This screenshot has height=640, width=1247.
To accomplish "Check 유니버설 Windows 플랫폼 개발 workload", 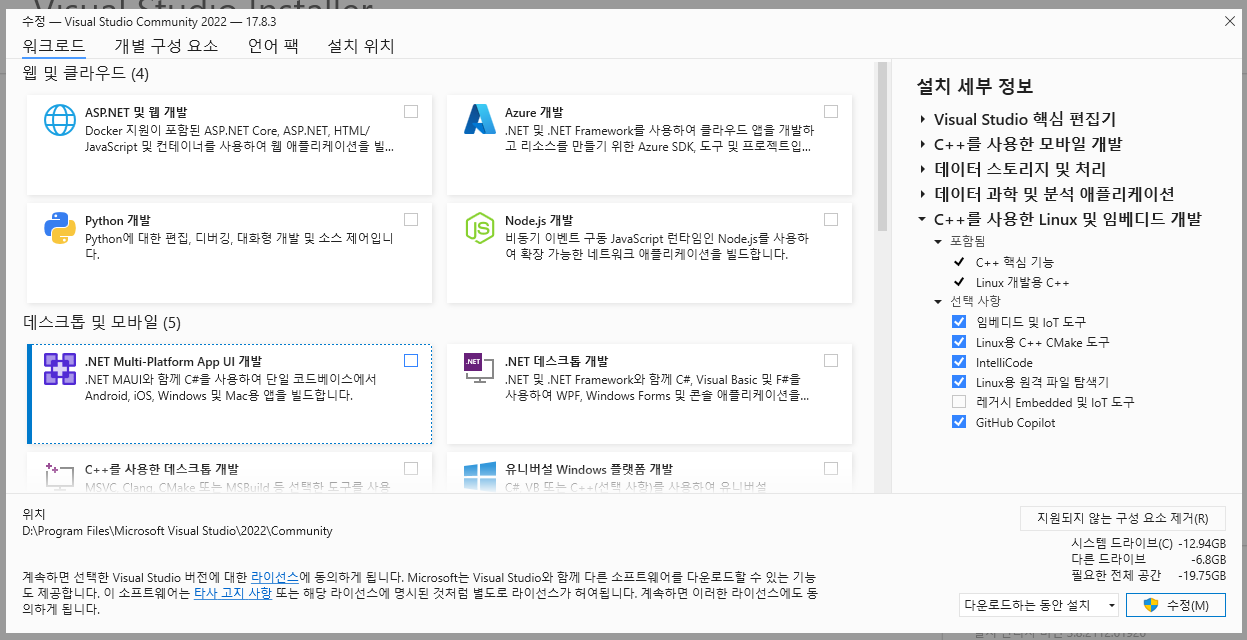I will (831, 468).
